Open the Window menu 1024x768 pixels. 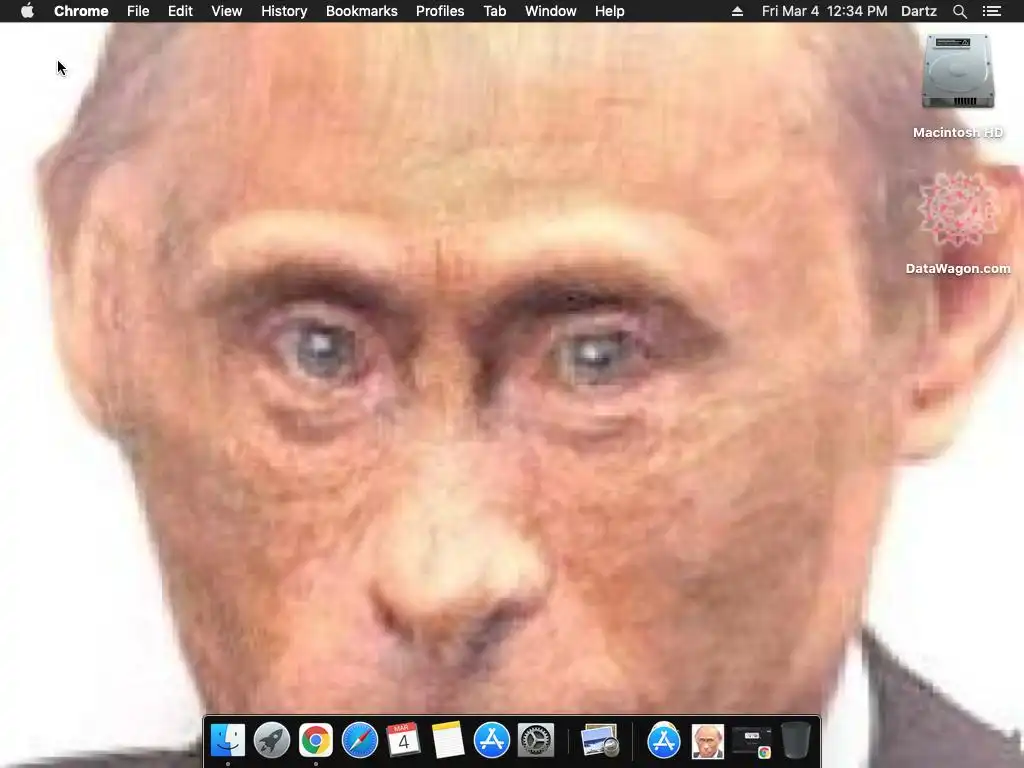pyautogui.click(x=551, y=11)
